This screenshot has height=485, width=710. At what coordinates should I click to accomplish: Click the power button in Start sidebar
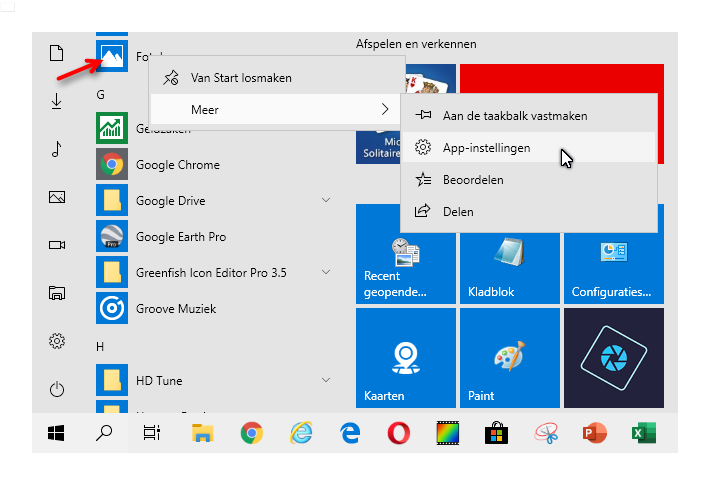tap(57, 389)
